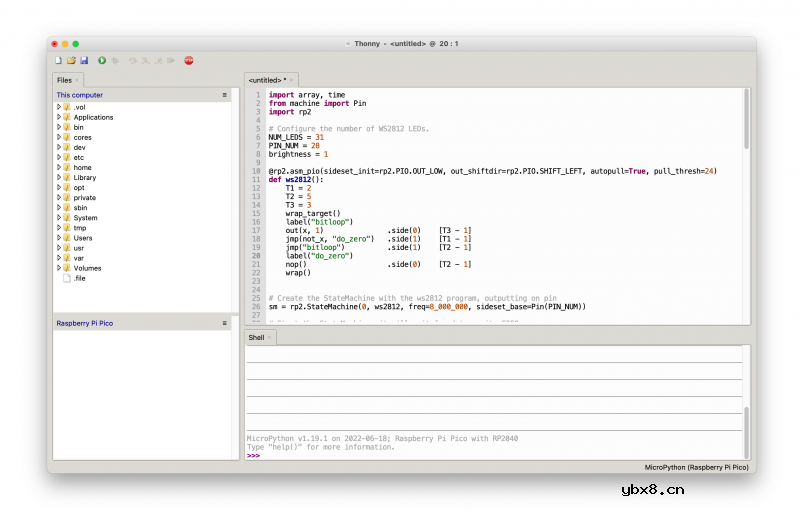This screenshot has height=520, width=800.
Task: Click the This computer header link
Action: pyautogui.click(x=80, y=95)
